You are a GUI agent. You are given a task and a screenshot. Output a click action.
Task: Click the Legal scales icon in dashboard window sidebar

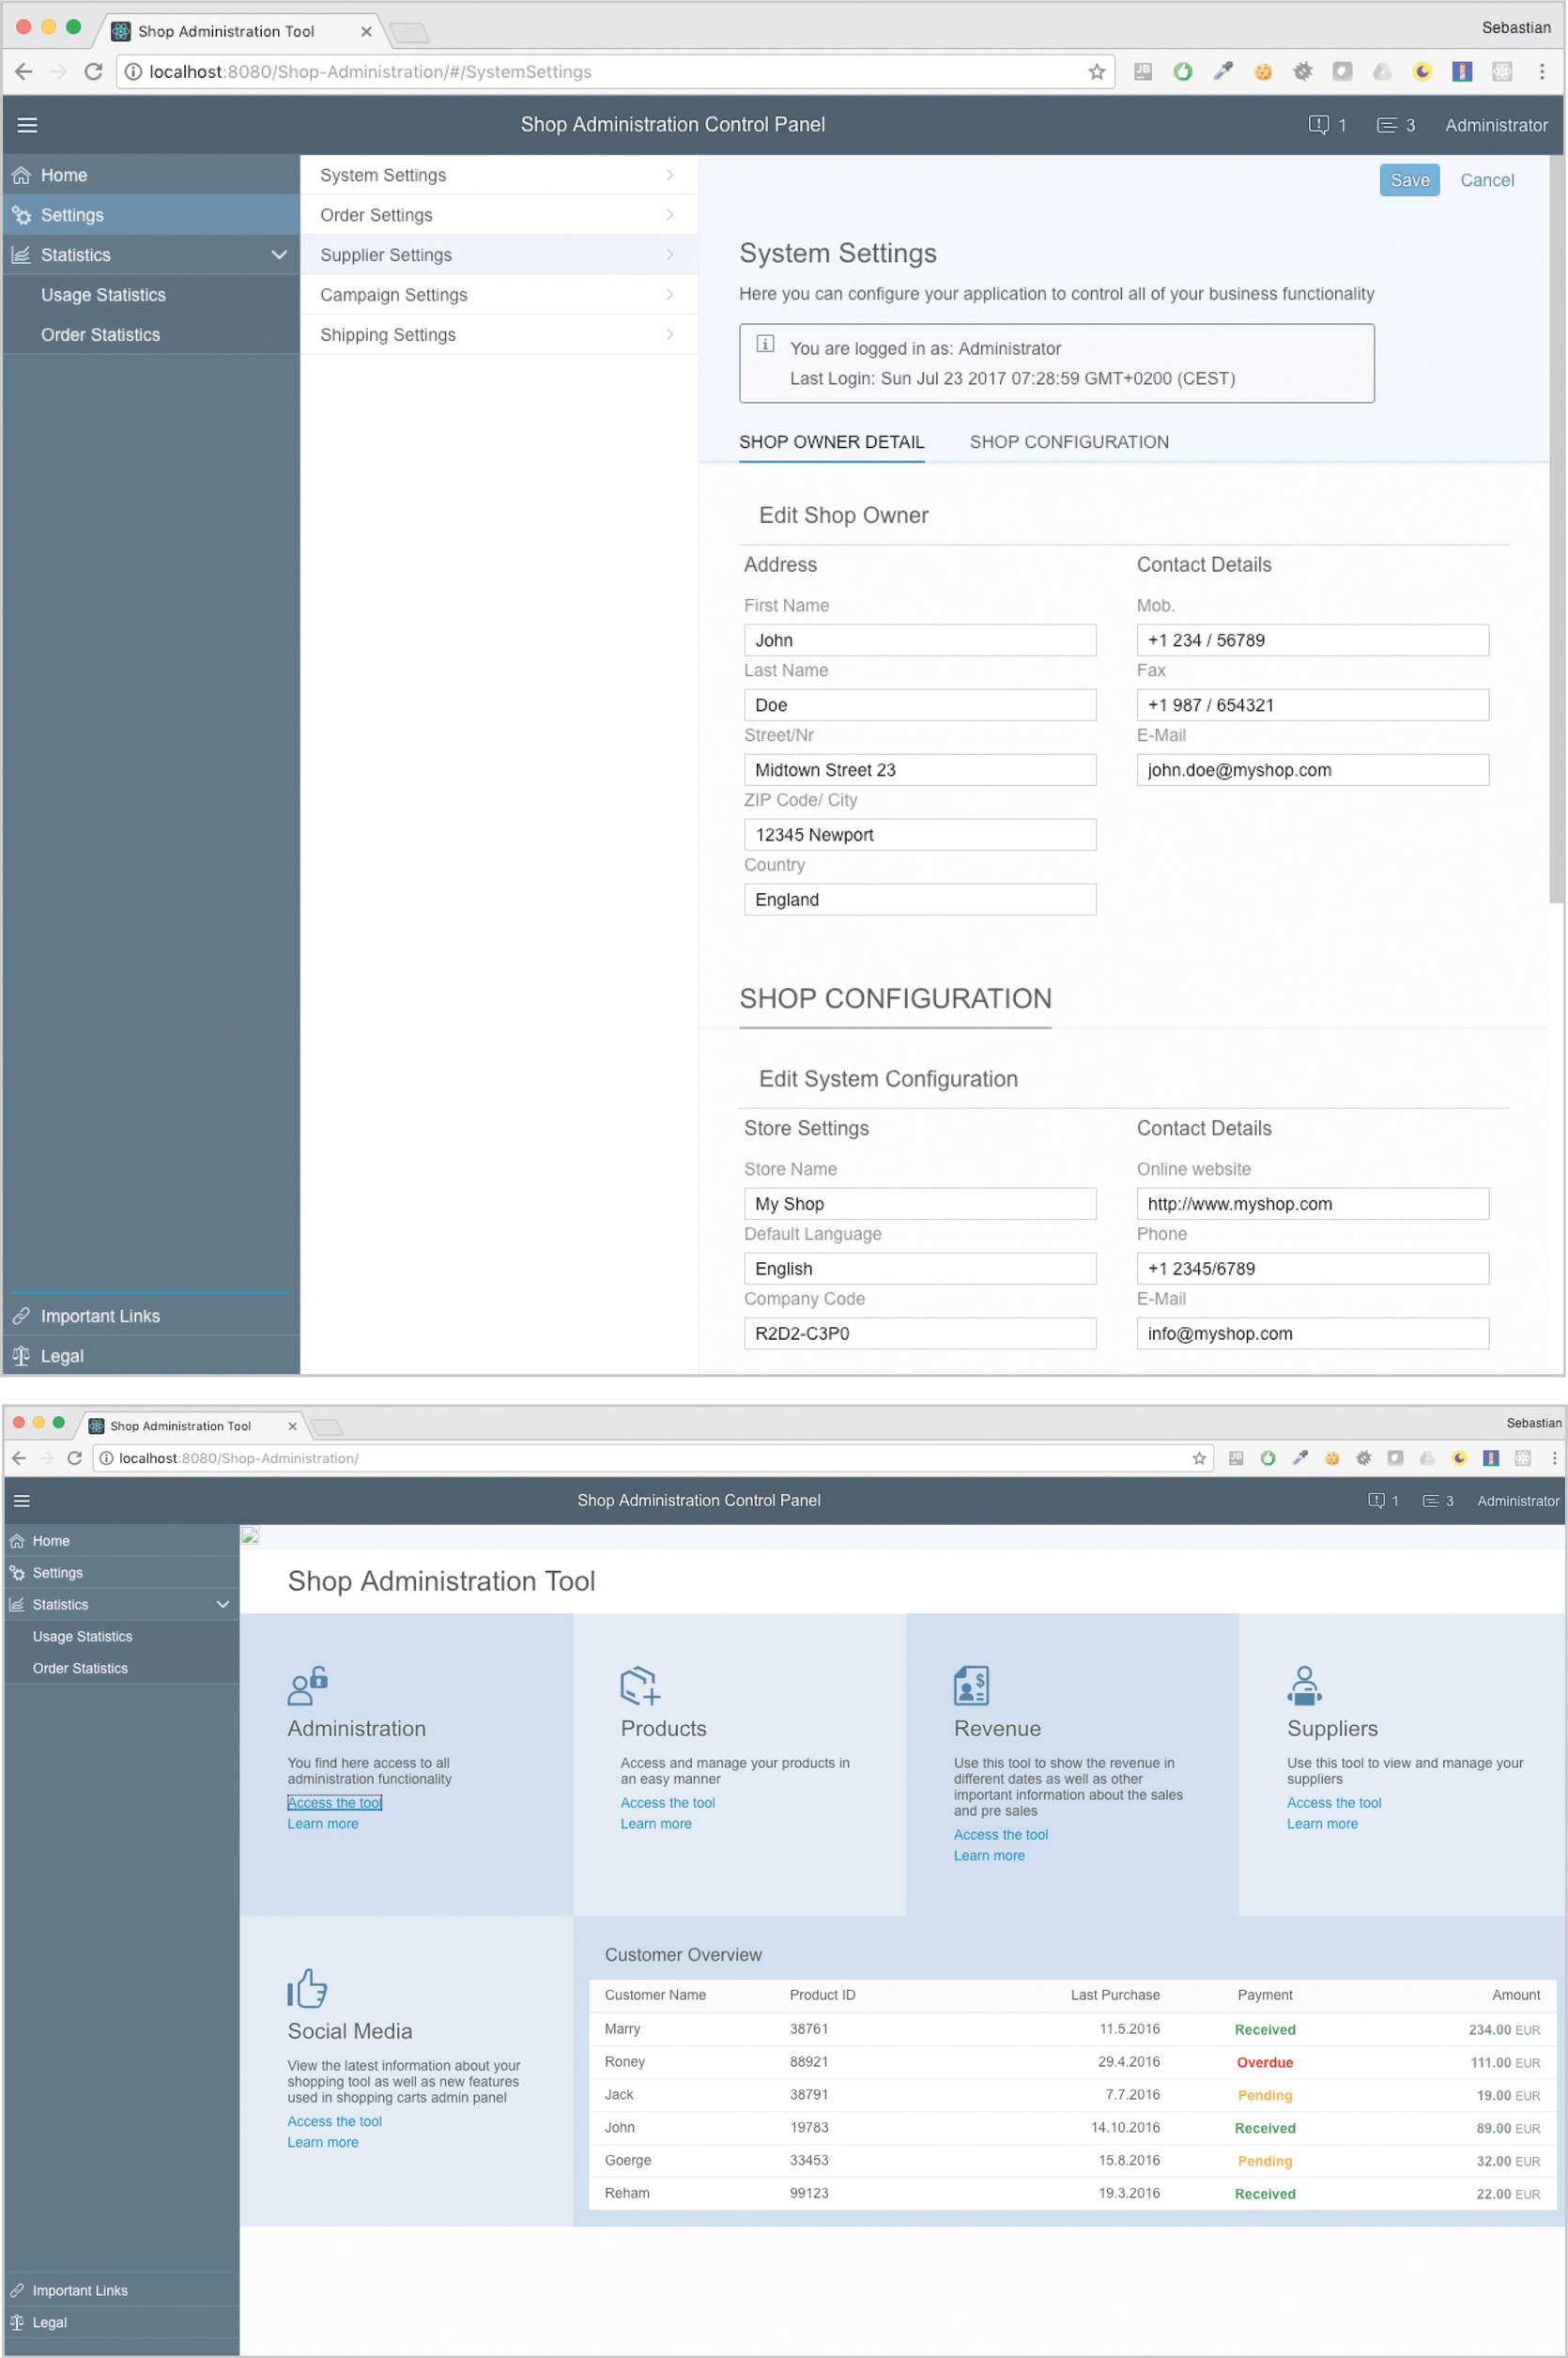click(x=17, y=2322)
